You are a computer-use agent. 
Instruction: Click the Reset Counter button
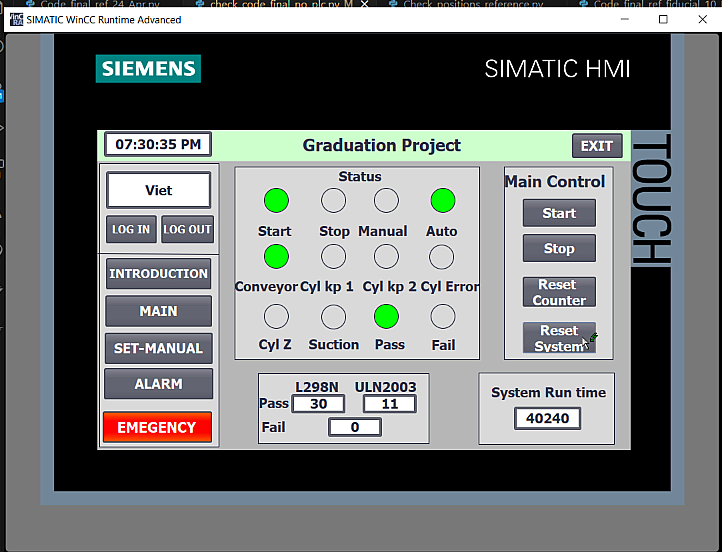coord(559,292)
